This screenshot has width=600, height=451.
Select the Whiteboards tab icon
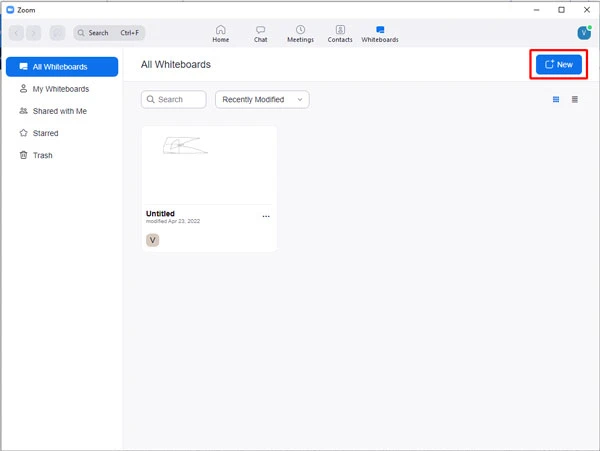(x=380, y=30)
